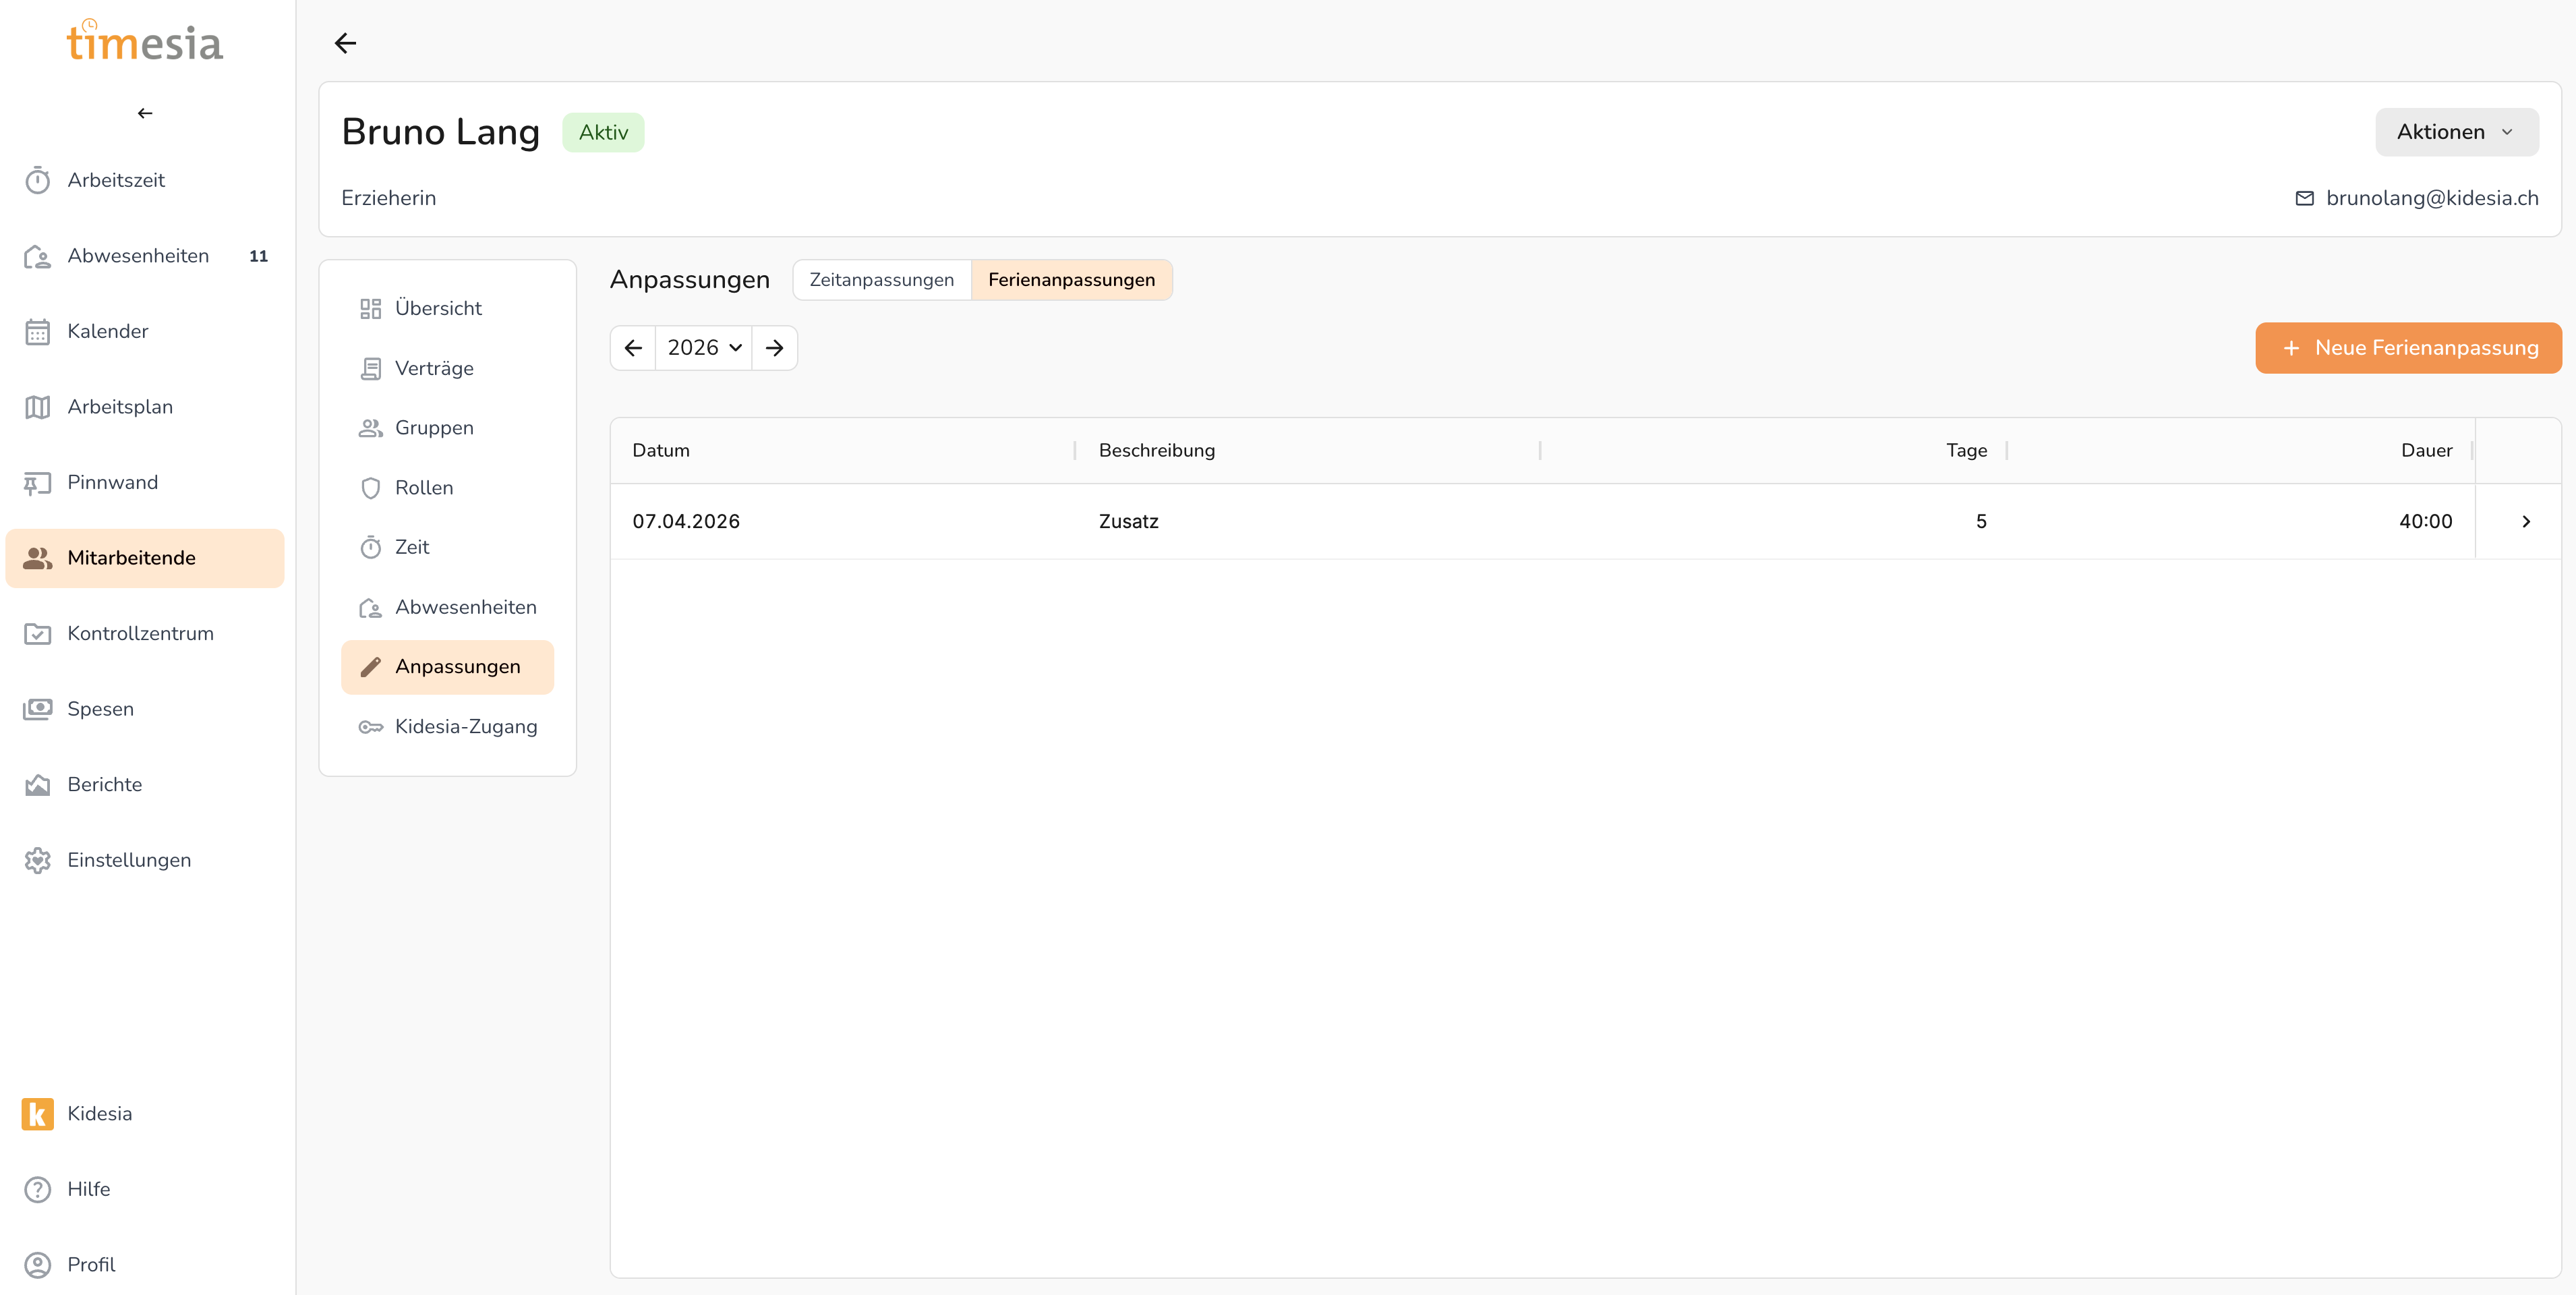Click the back arrow above employee card
The image size is (2576, 1295).
pos(345,43)
